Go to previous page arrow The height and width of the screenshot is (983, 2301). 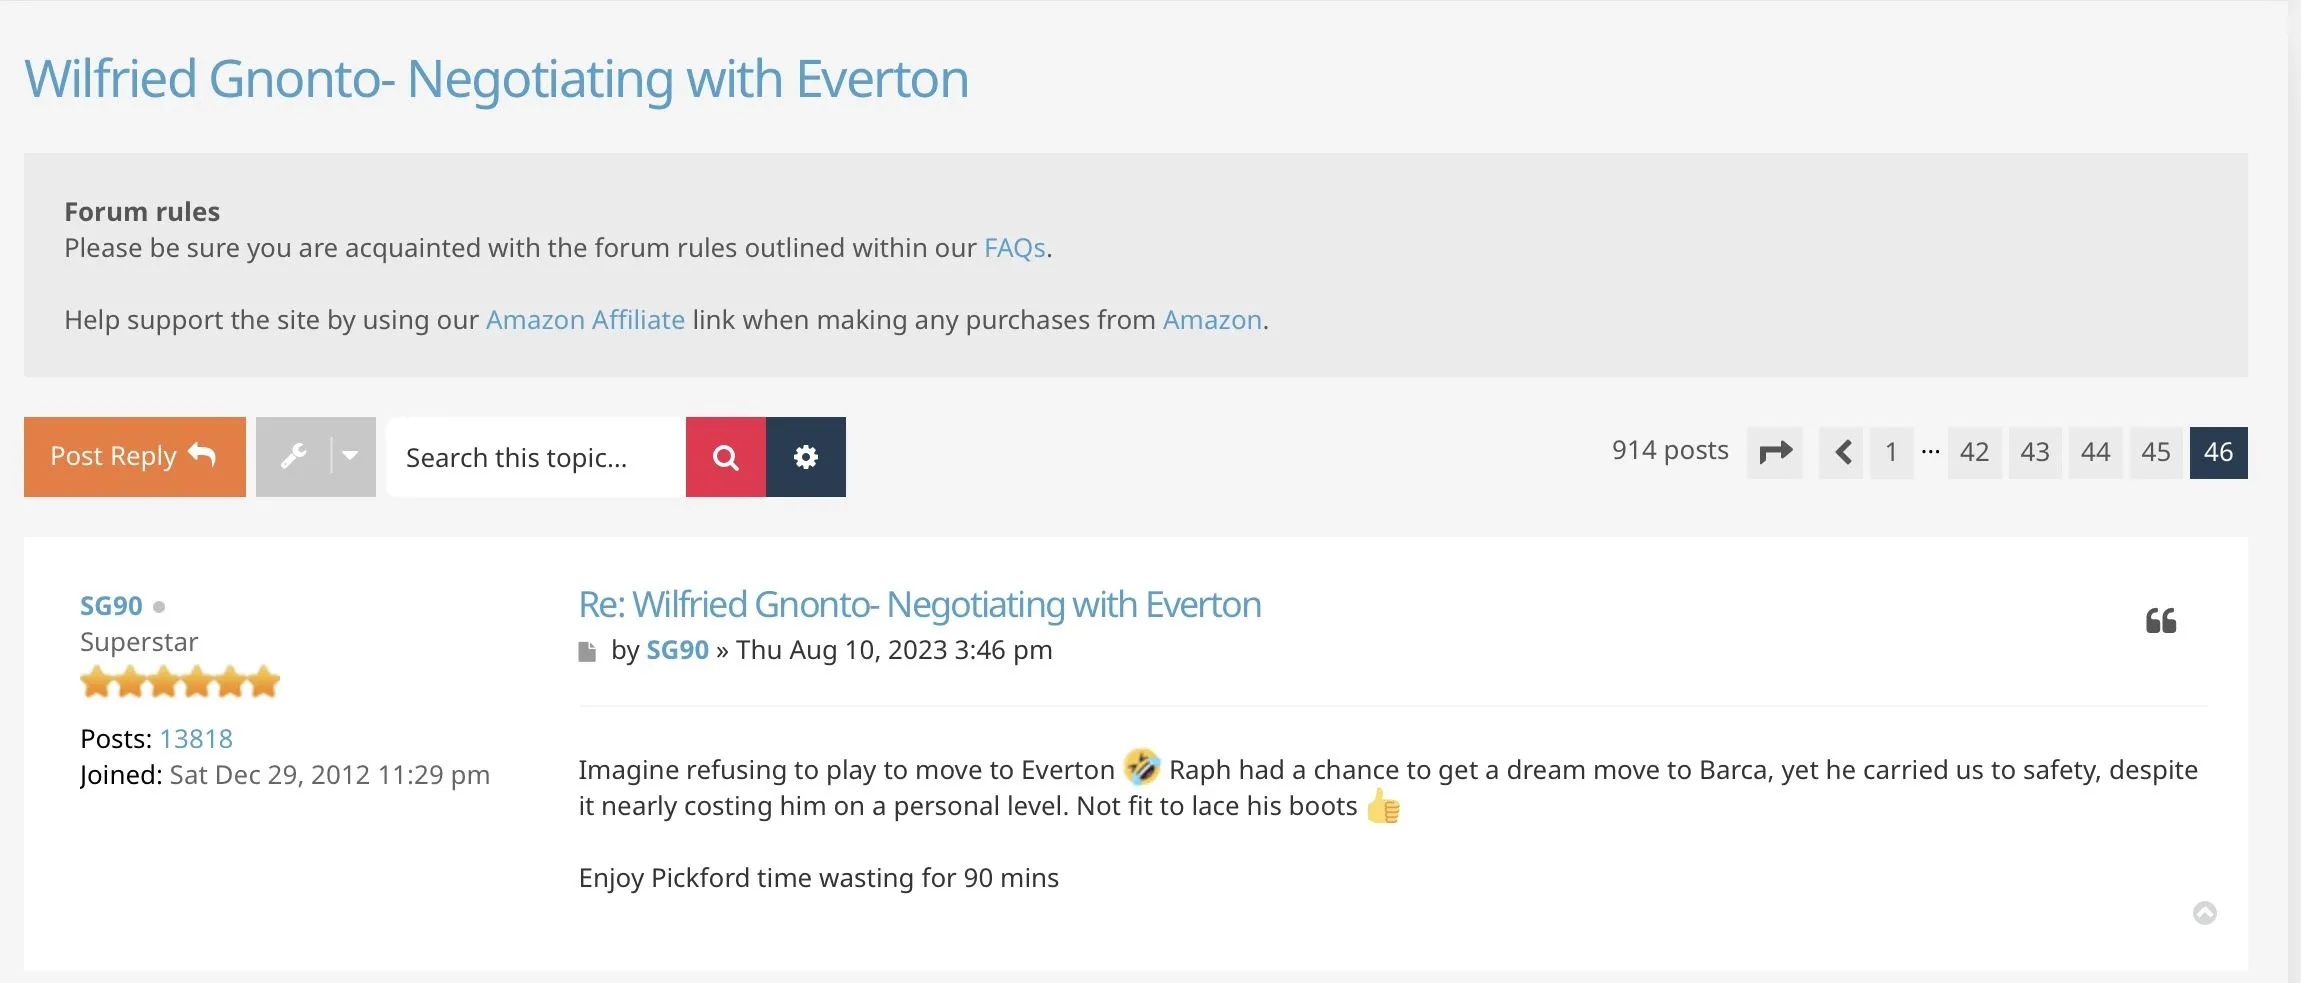1842,452
